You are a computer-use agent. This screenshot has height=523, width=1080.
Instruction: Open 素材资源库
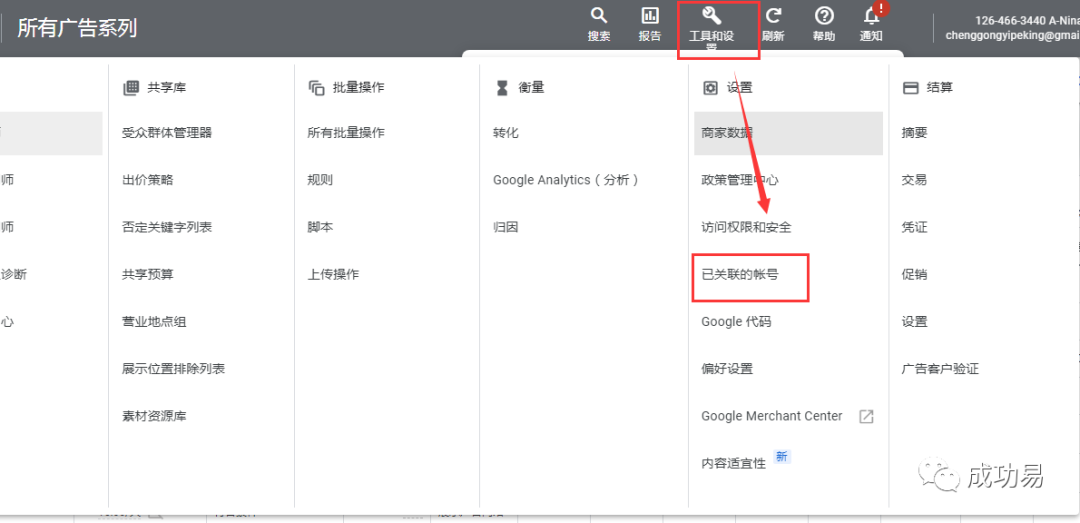coord(154,416)
